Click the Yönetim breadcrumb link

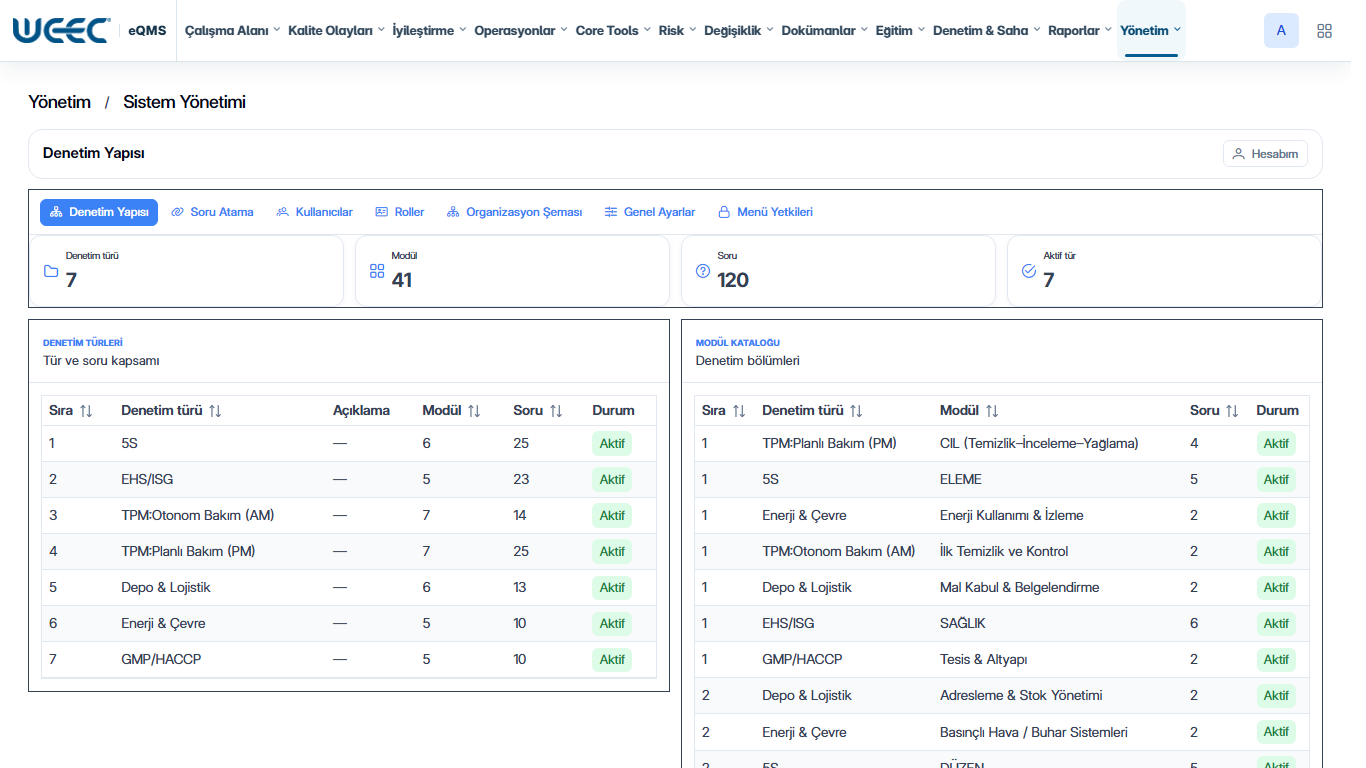tap(59, 102)
